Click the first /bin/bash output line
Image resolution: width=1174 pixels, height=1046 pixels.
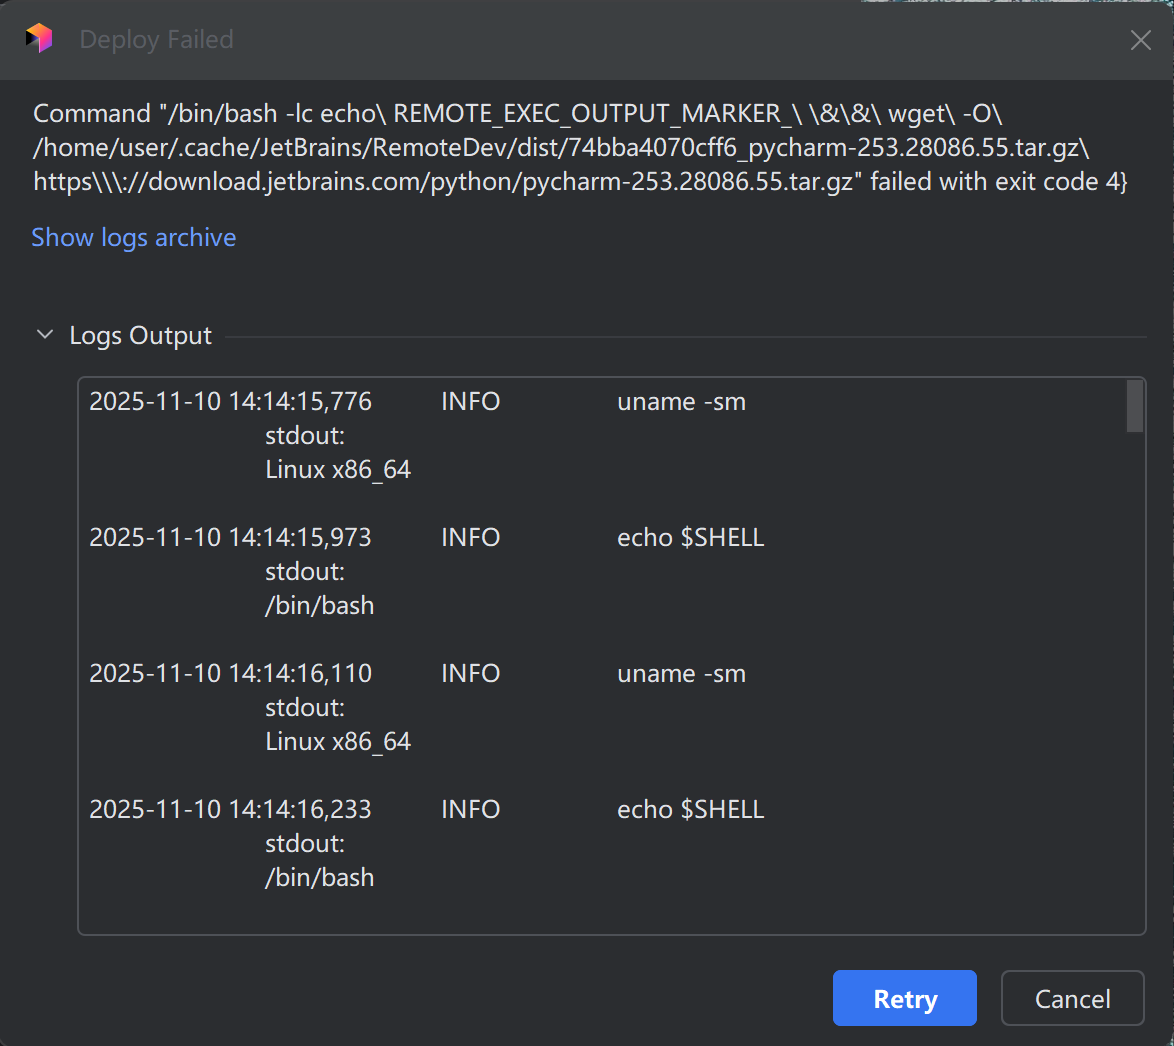pos(320,605)
